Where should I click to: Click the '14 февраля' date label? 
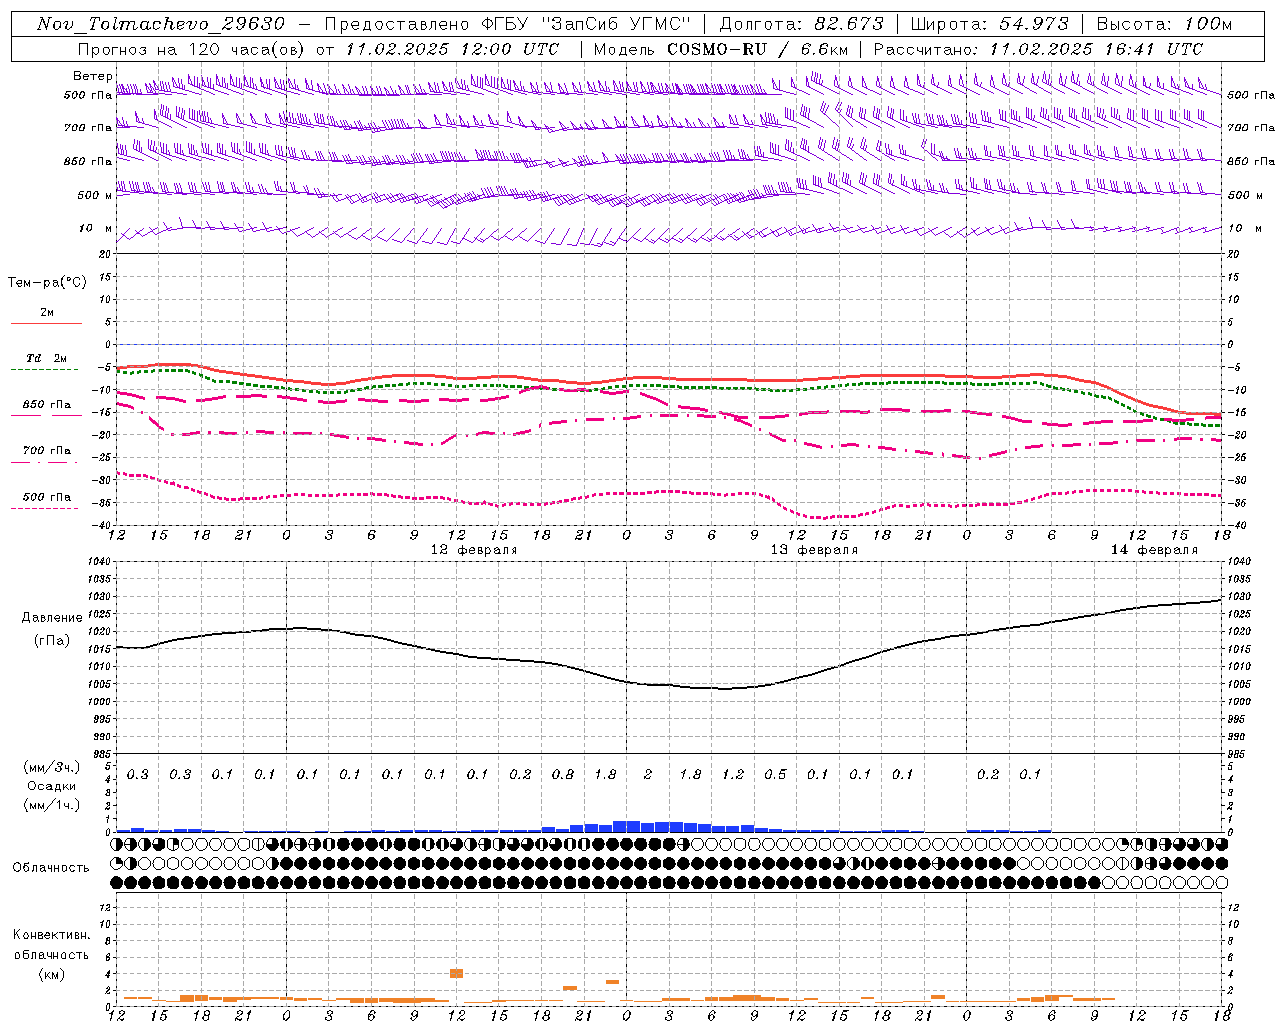[1154, 550]
